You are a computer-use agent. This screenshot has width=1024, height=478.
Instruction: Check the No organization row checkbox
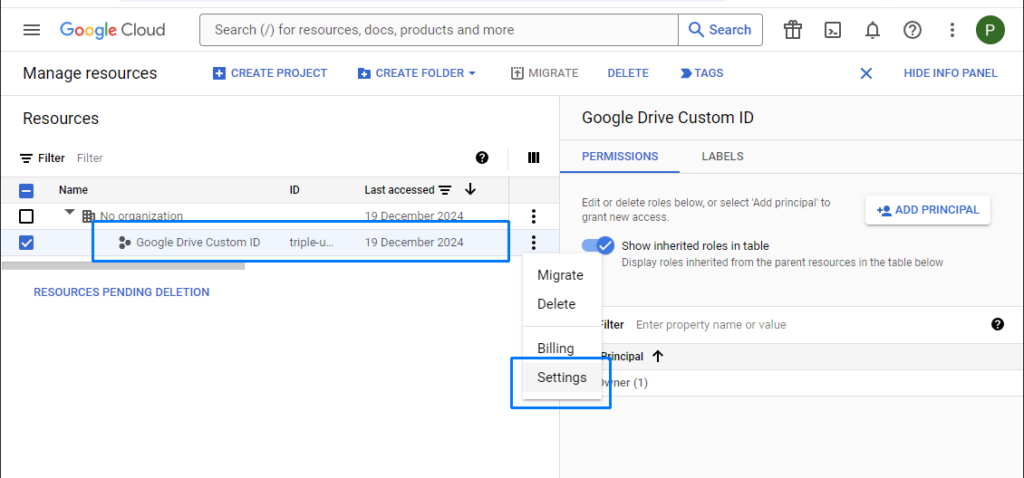27,216
